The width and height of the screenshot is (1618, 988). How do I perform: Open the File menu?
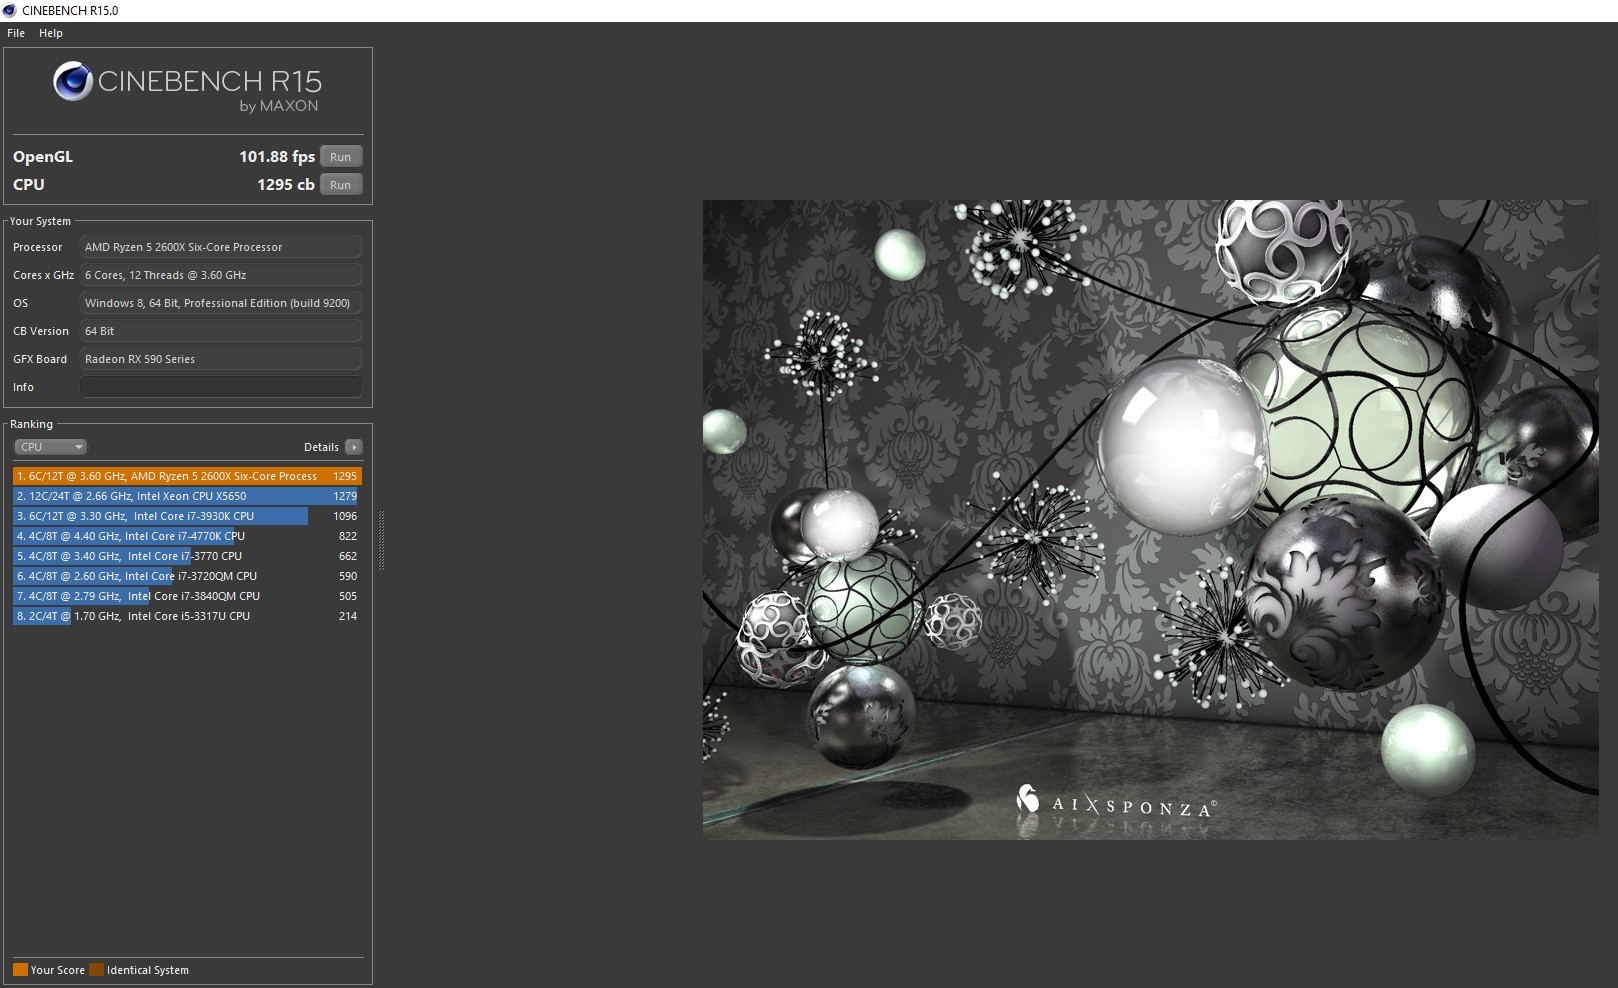coord(16,33)
